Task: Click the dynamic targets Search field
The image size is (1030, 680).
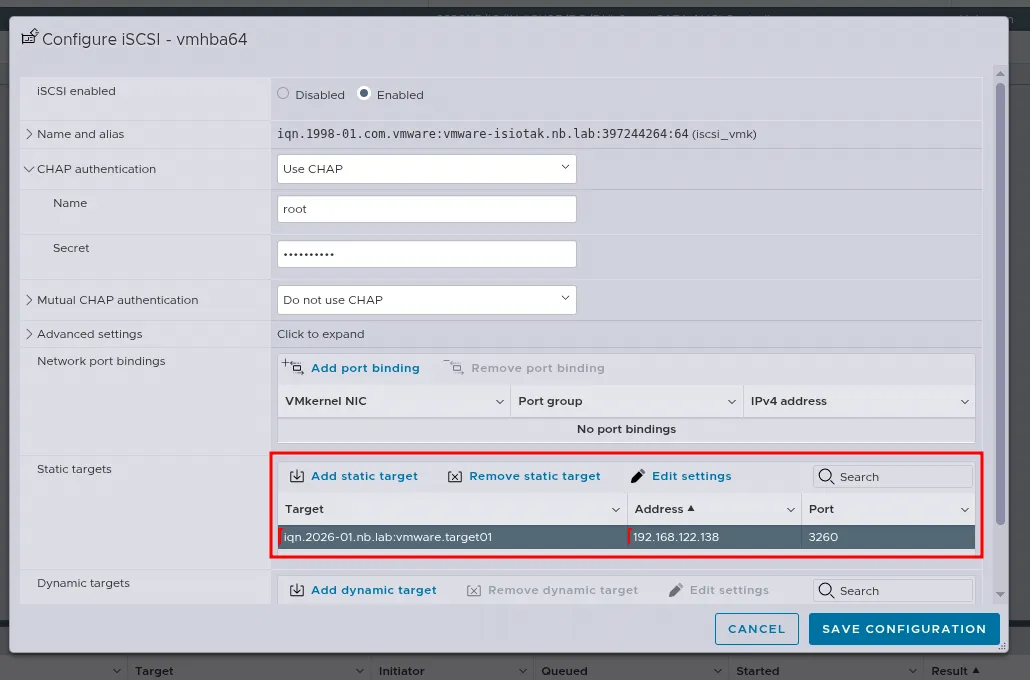Action: (x=893, y=590)
